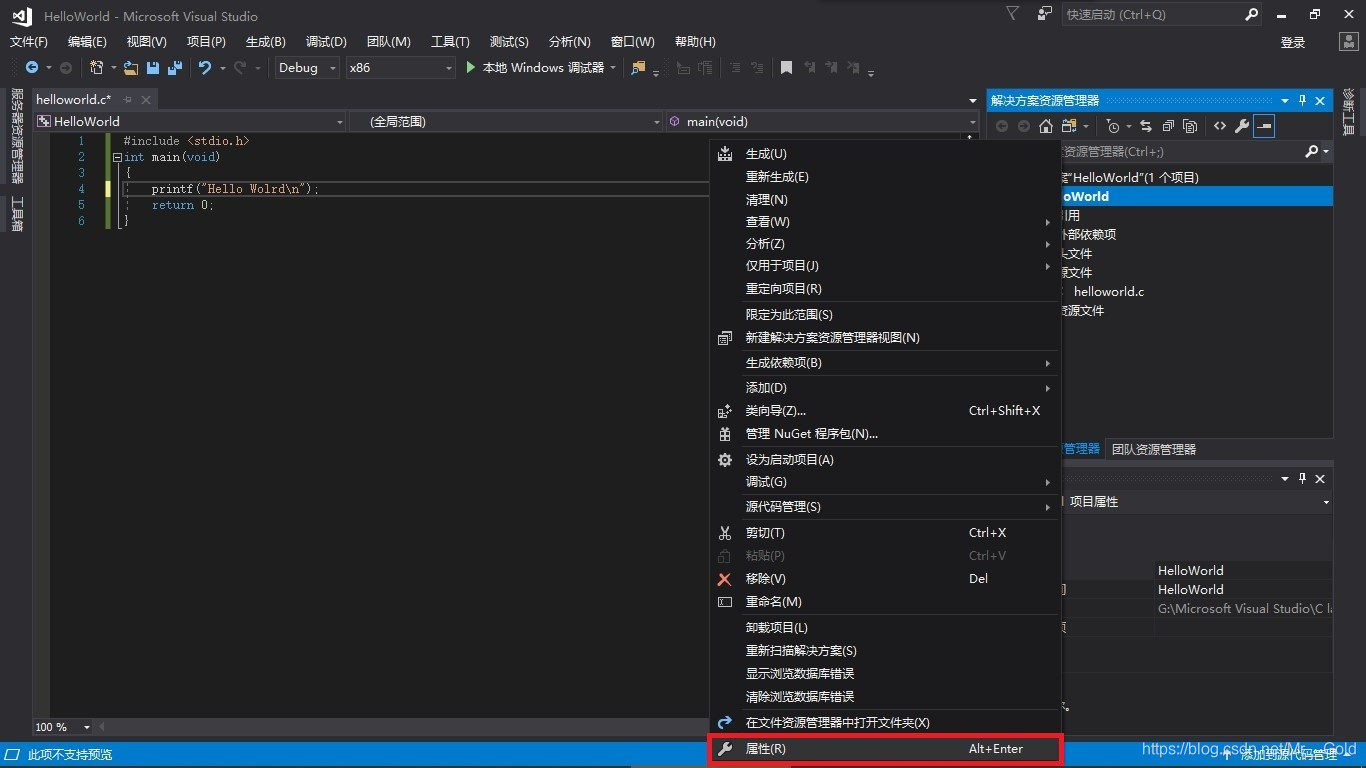Image resolution: width=1366 pixels, height=768 pixels.
Task: Select helloworld.c in Solution Explorer tree
Action: [1109, 292]
